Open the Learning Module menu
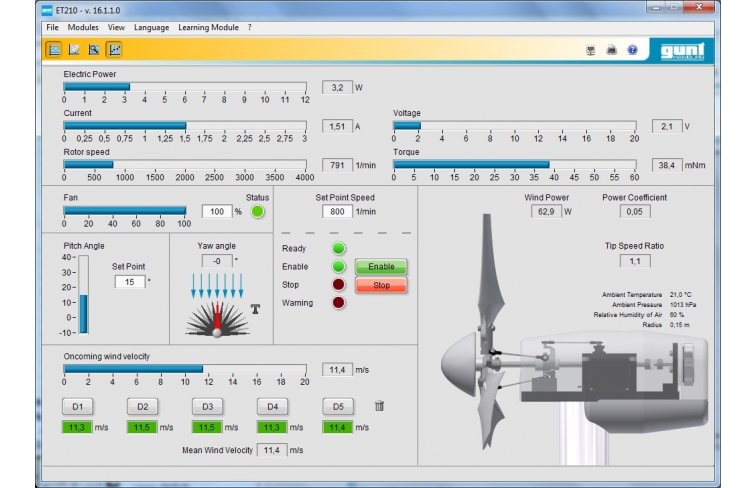This screenshot has height=488, width=755. tap(208, 27)
